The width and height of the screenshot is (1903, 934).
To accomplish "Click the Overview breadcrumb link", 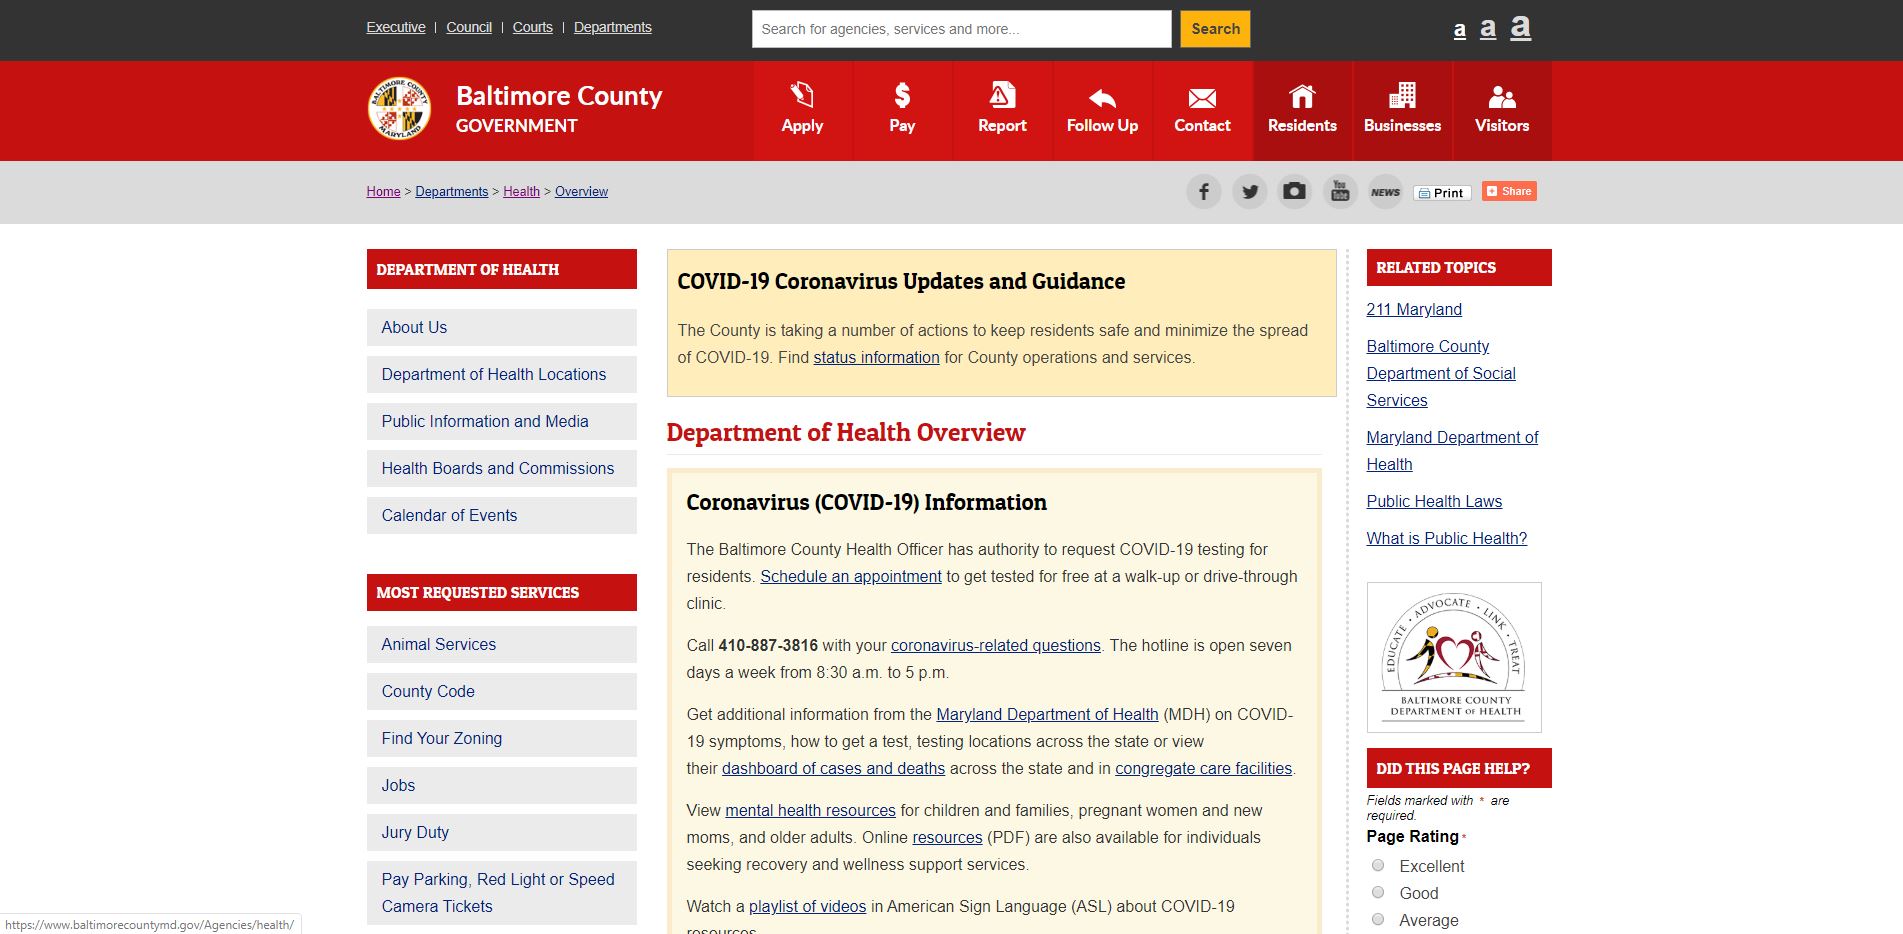I will (581, 191).
